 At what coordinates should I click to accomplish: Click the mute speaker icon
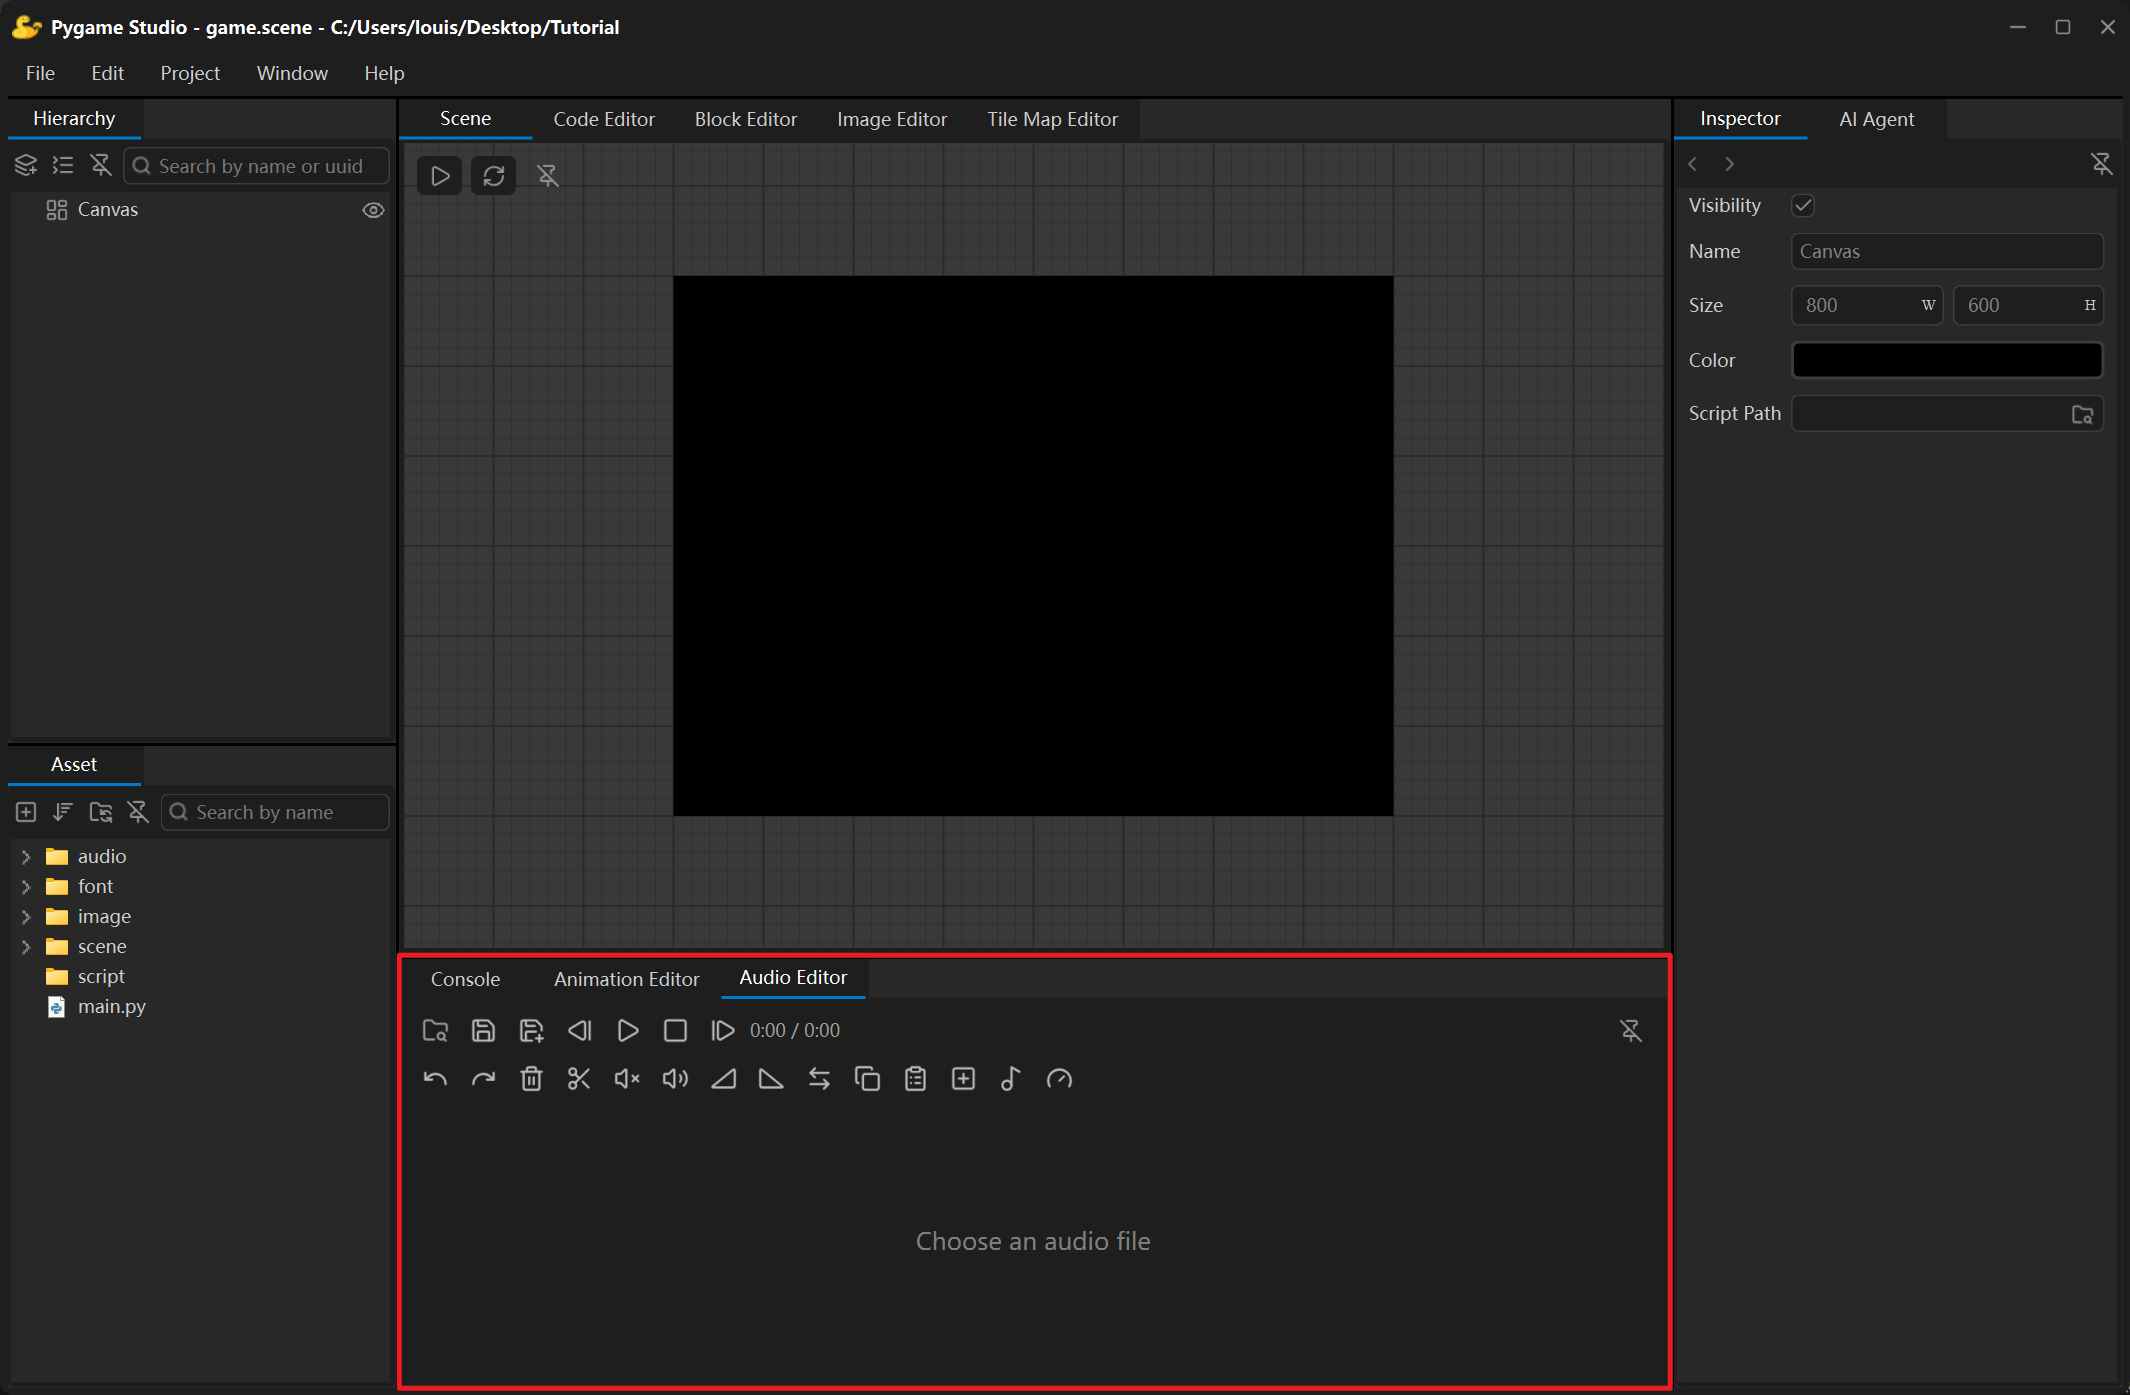[627, 1079]
